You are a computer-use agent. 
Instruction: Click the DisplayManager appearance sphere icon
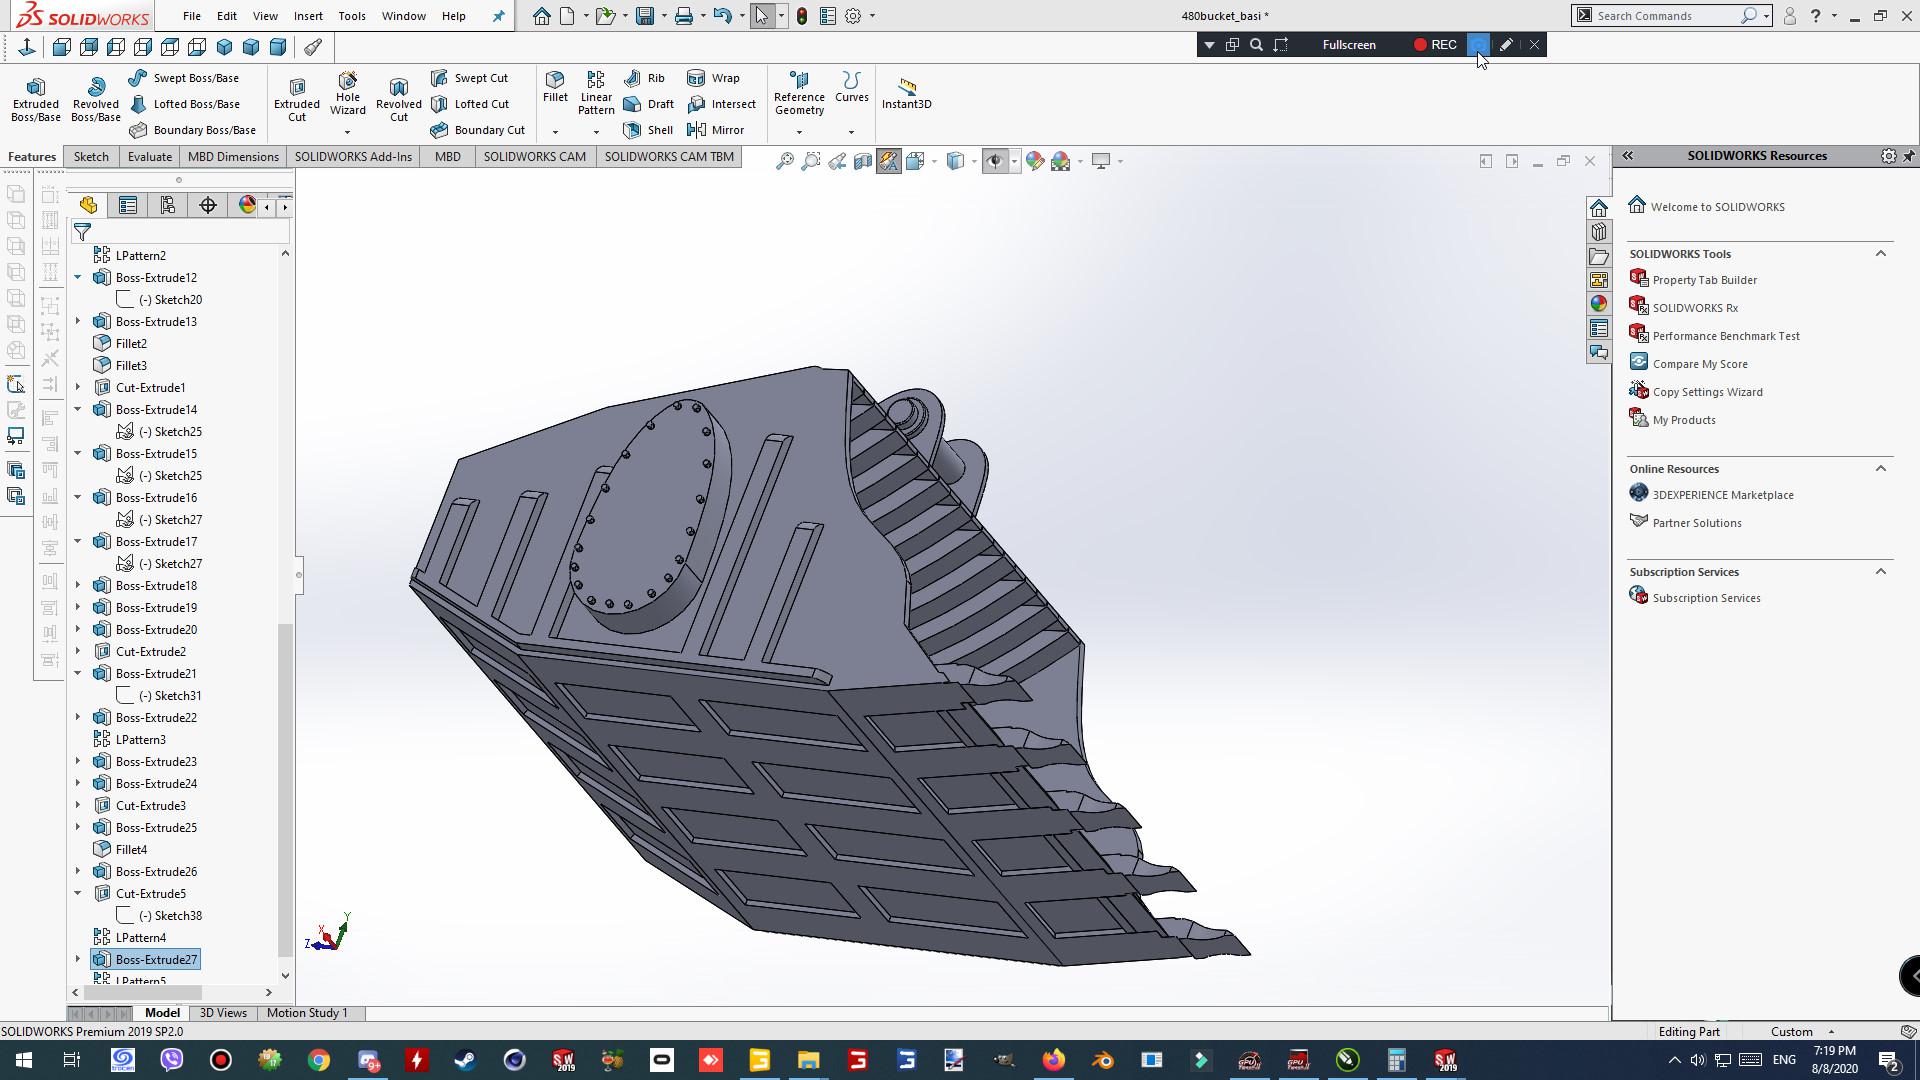247,205
